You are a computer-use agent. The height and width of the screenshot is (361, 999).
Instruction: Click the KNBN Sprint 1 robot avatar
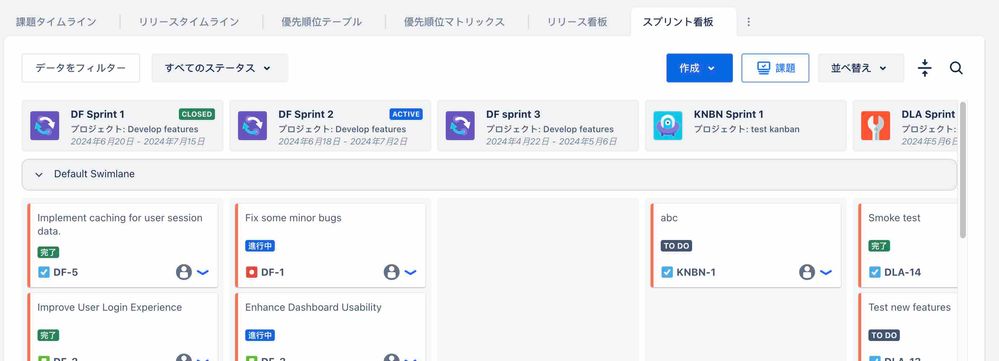coord(668,125)
